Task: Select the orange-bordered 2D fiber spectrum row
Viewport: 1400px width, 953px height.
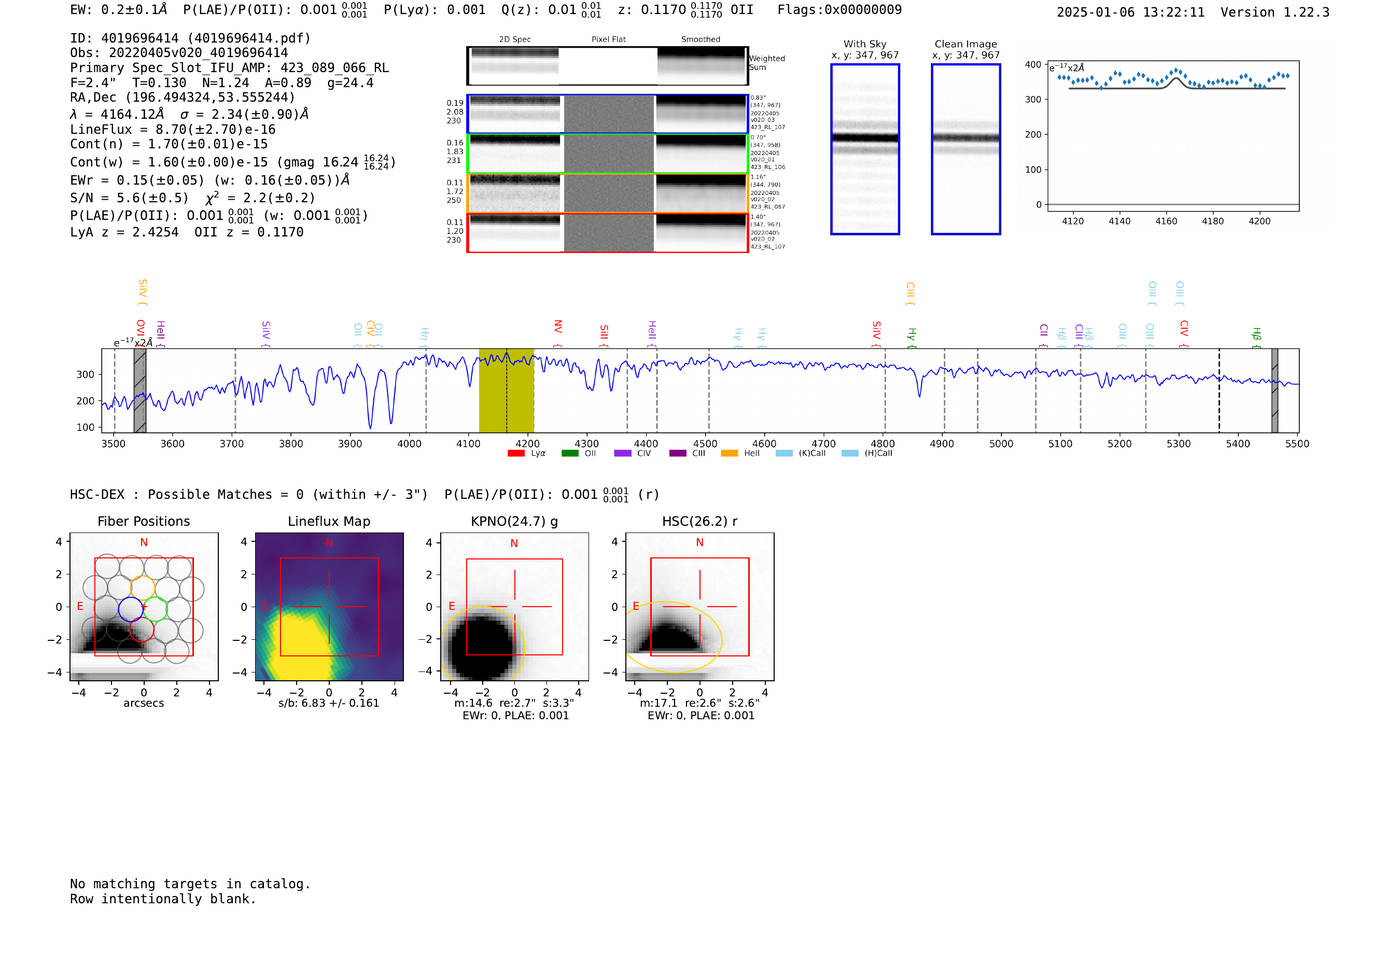Action: [607, 193]
